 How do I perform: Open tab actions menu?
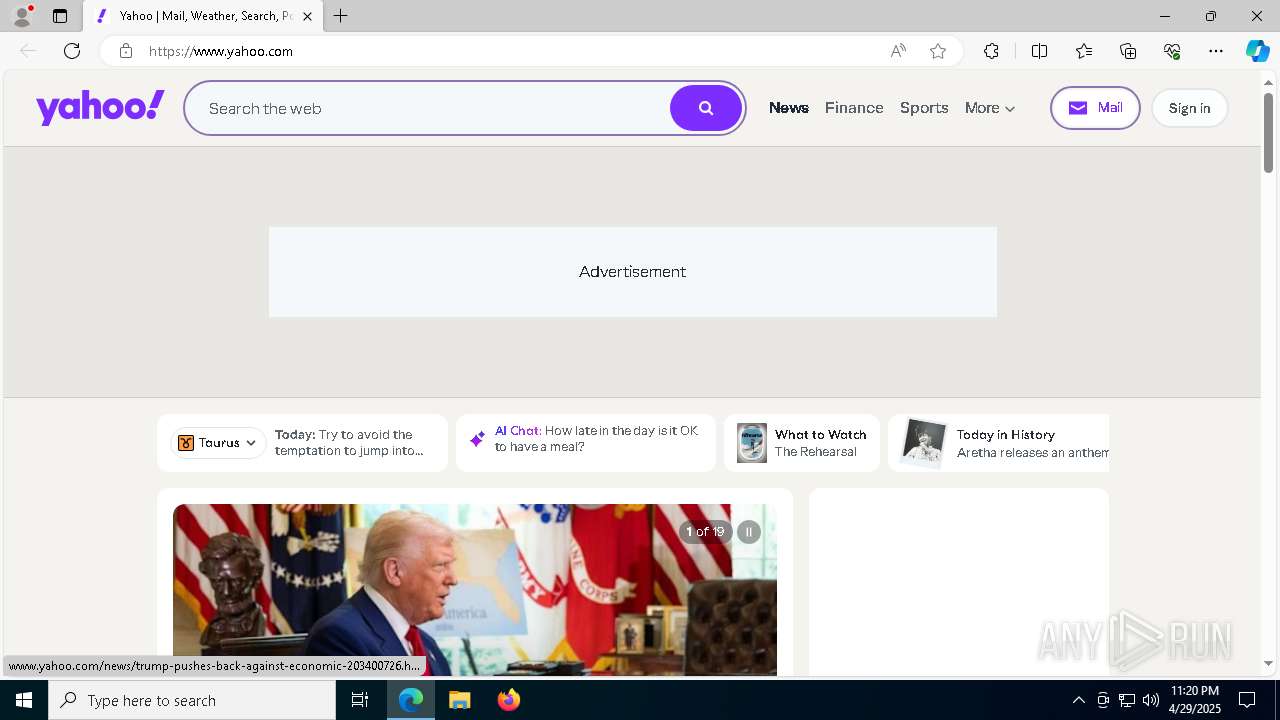click(60, 16)
